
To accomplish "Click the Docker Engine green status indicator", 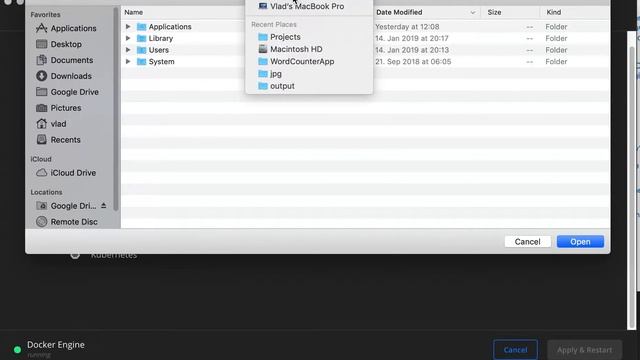I will click(x=17, y=350).
